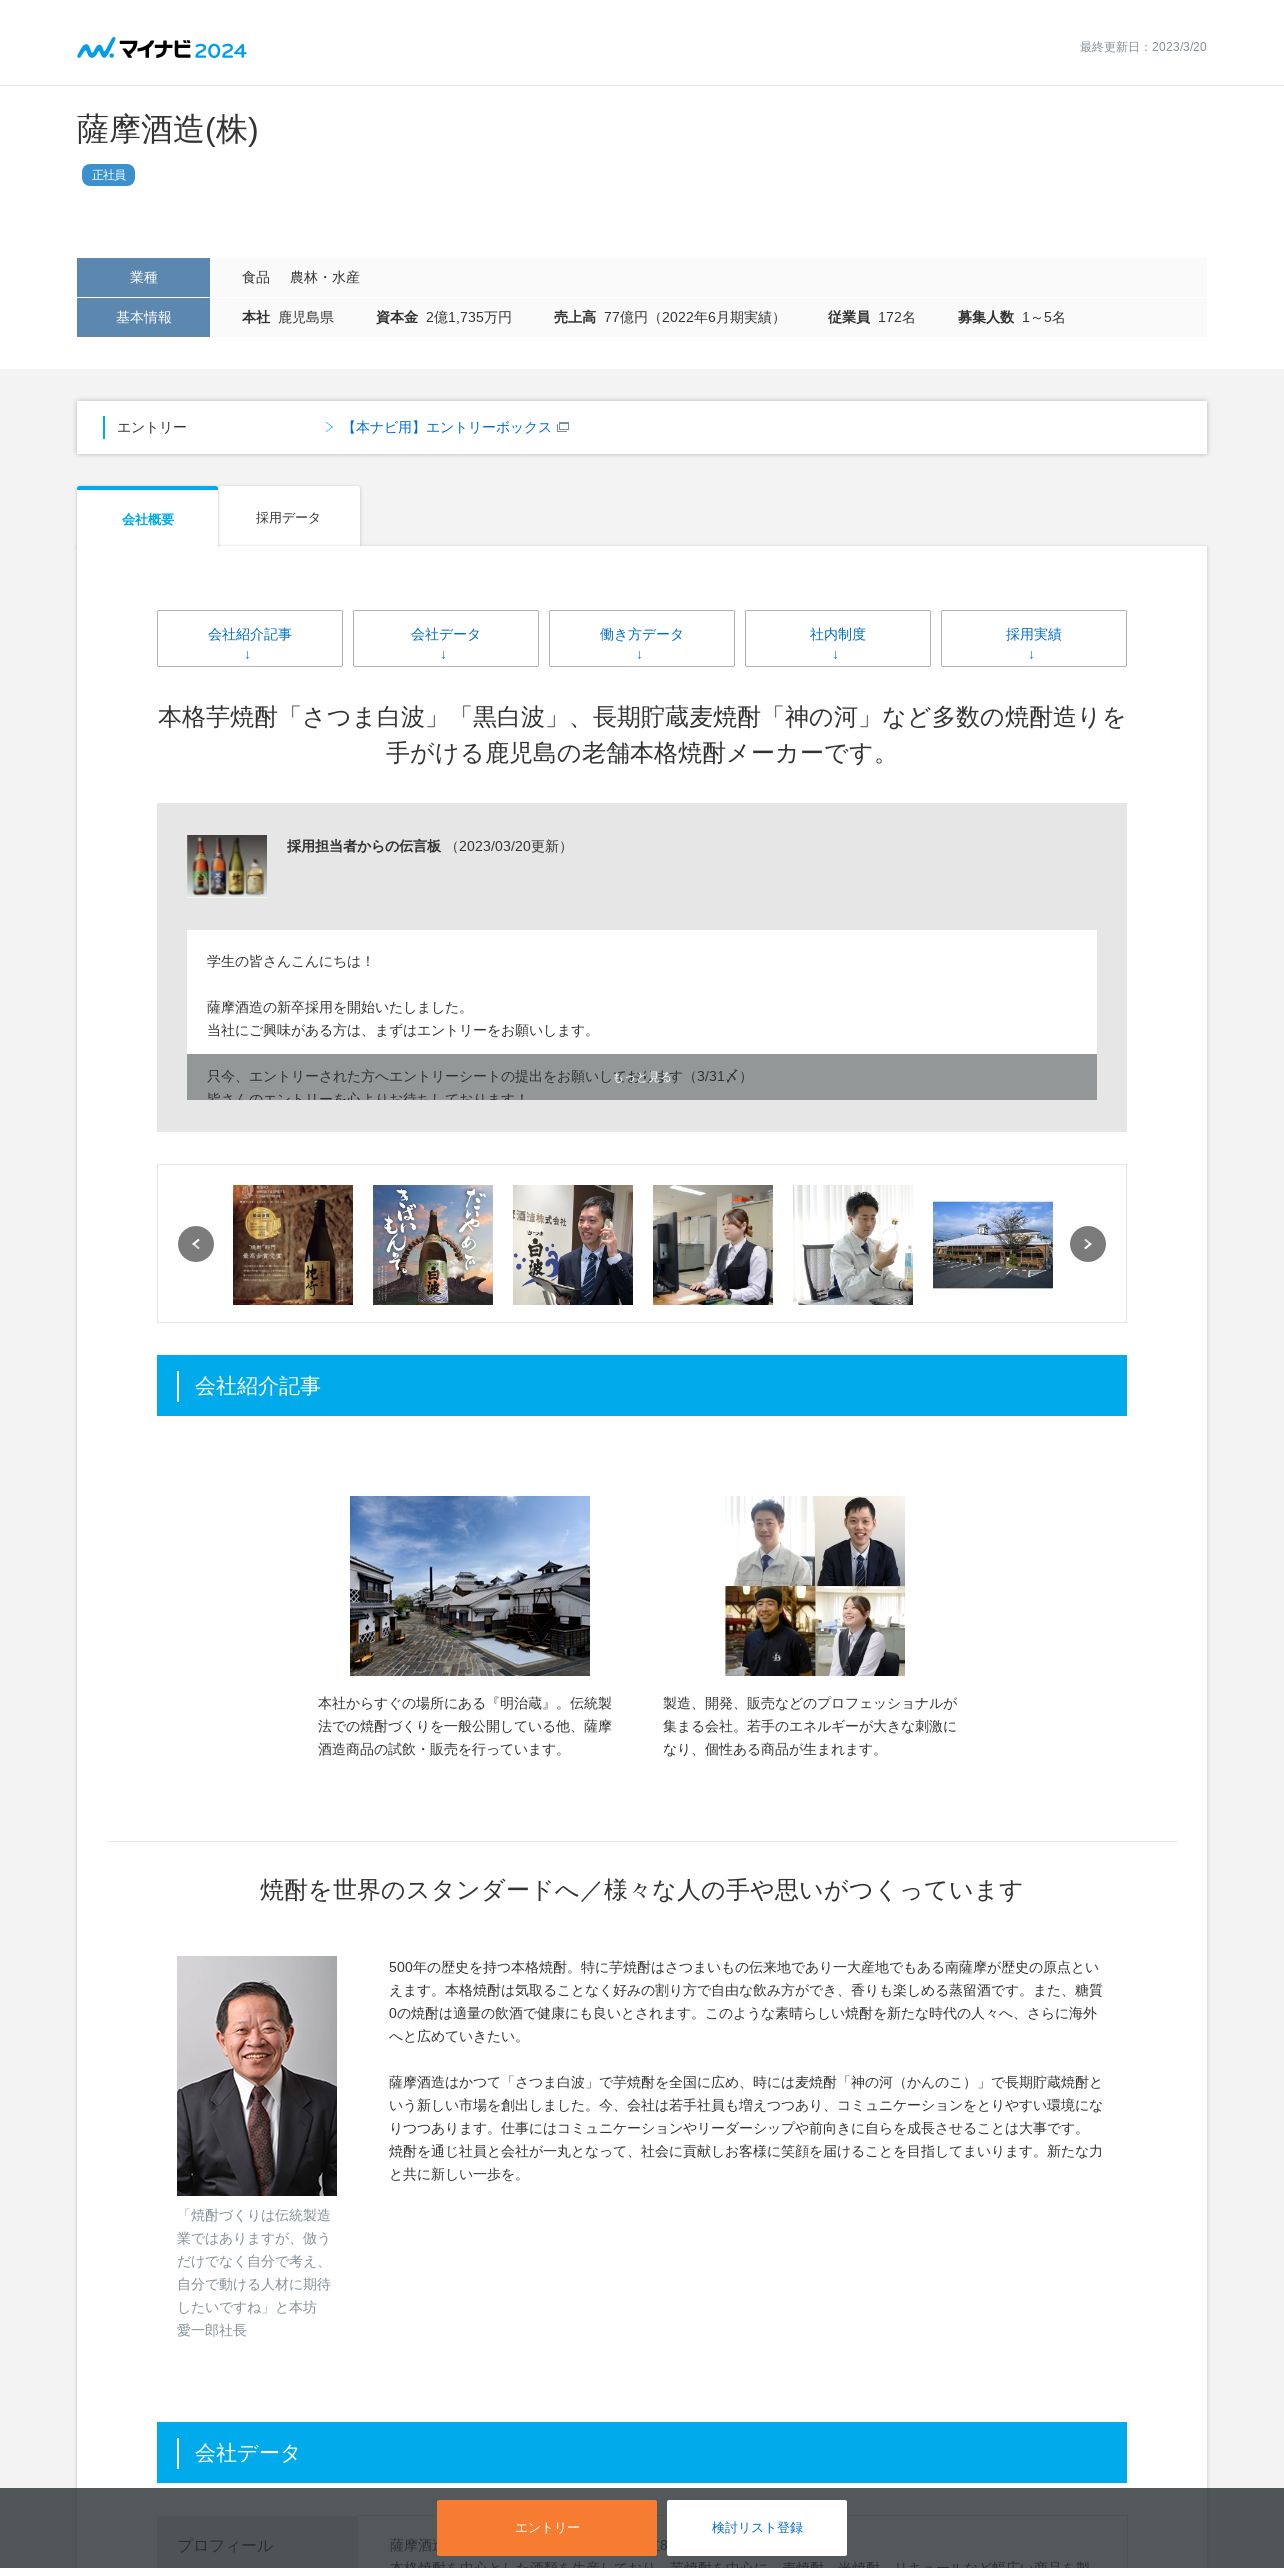Viewport: 1284px width, 2568px height.
Task: Click the 薩摩酒造(株) company title
Action: click(x=168, y=130)
